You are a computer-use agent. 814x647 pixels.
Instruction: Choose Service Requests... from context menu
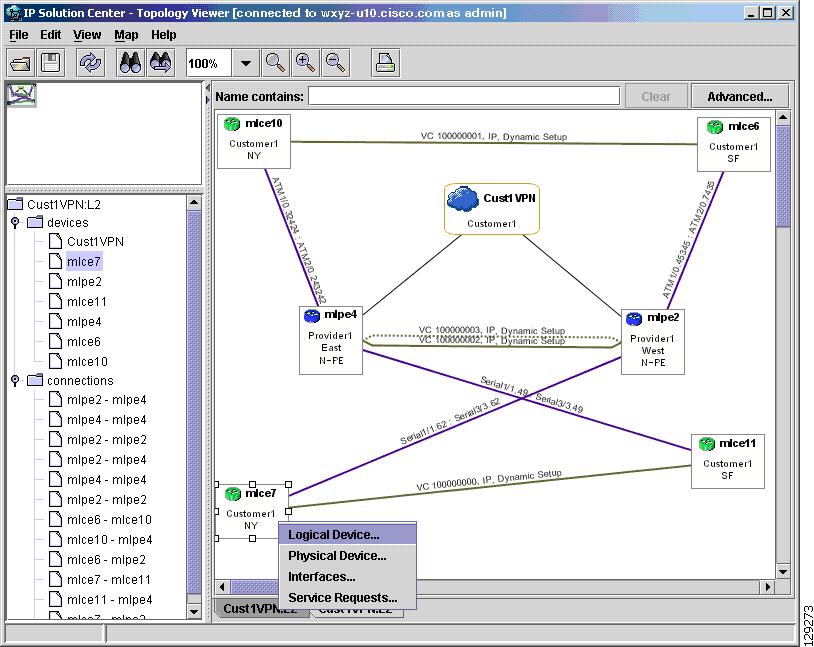(x=347, y=598)
